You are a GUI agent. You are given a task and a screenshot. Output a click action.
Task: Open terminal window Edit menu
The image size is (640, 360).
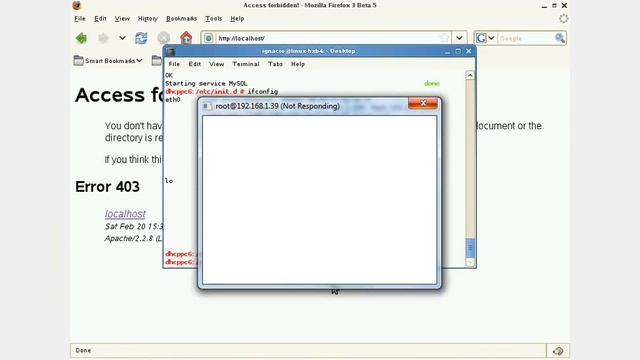[195, 64]
